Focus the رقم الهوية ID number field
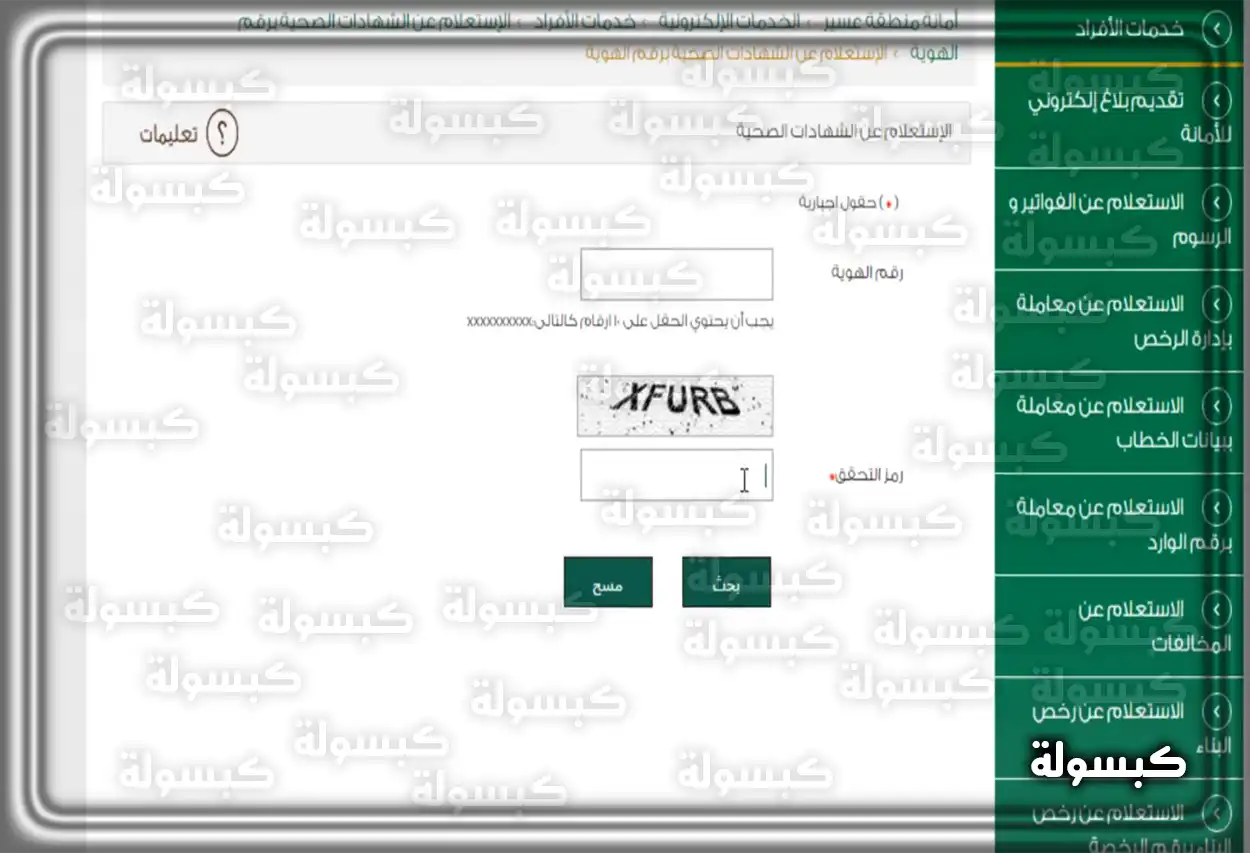 pos(676,274)
